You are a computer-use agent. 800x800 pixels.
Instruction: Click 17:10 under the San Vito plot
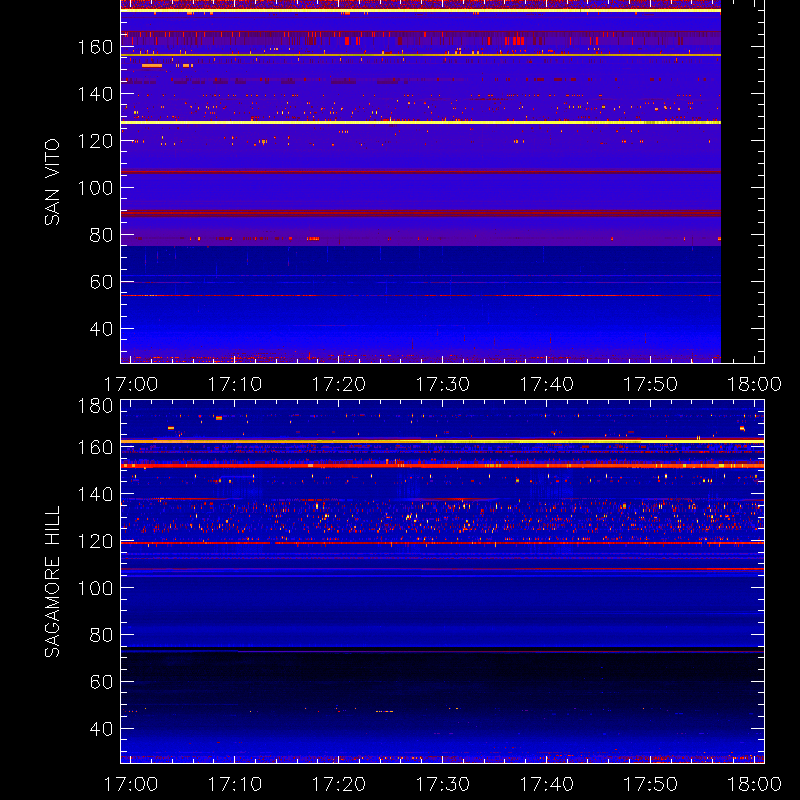(235, 384)
